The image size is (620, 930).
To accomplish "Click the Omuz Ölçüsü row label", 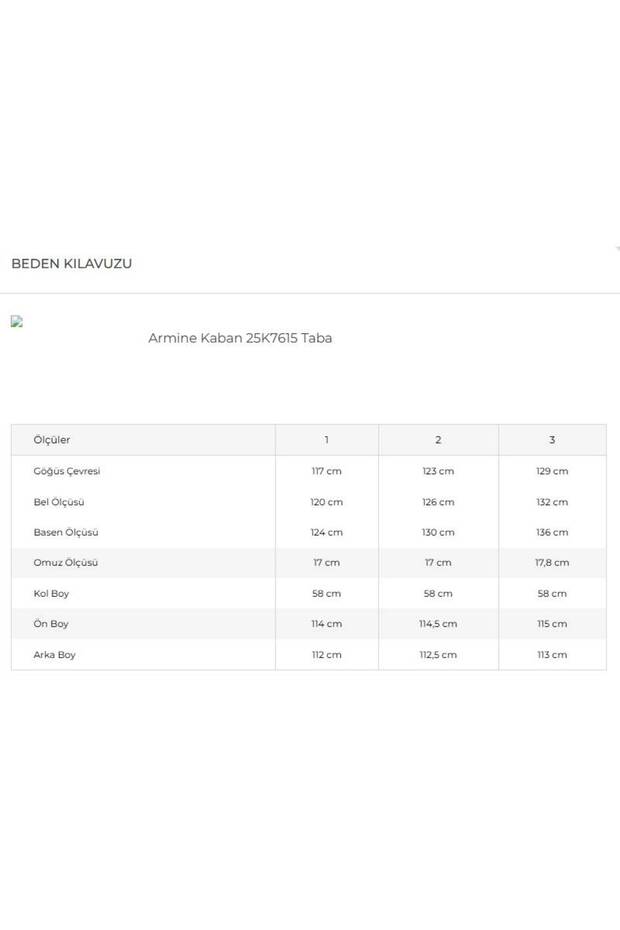I will (x=66, y=563).
